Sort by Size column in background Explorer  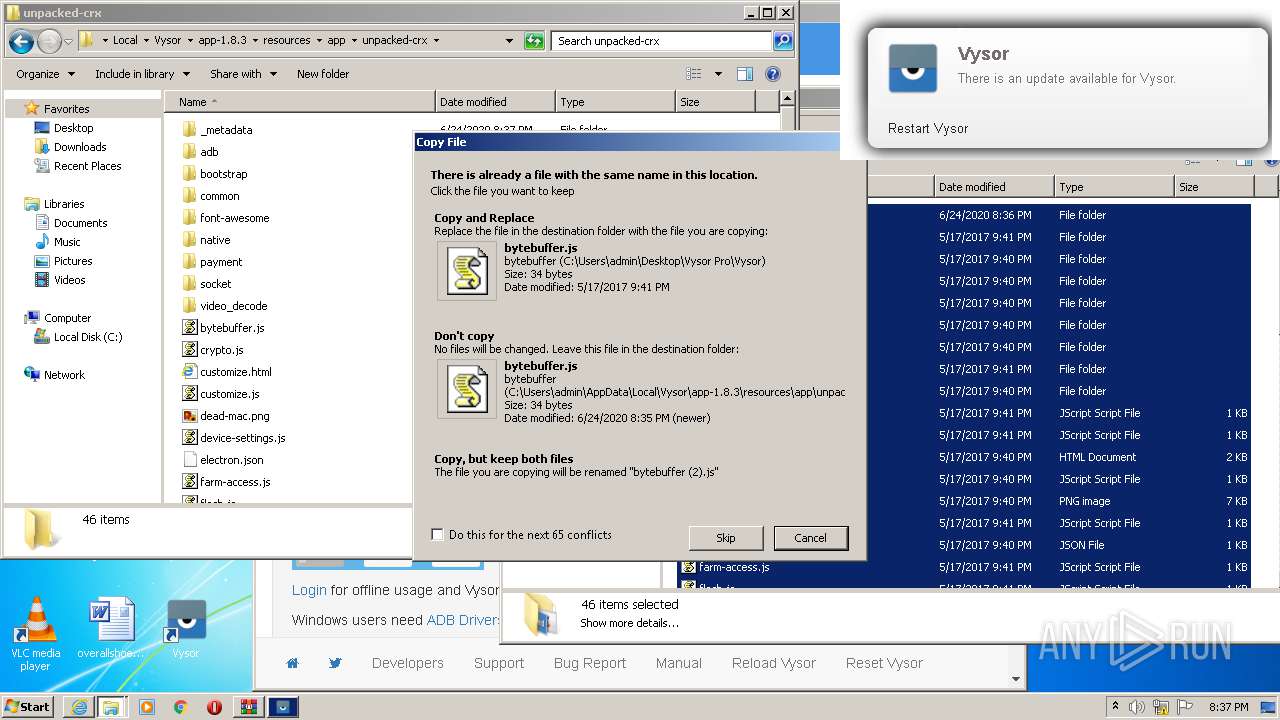1213,187
